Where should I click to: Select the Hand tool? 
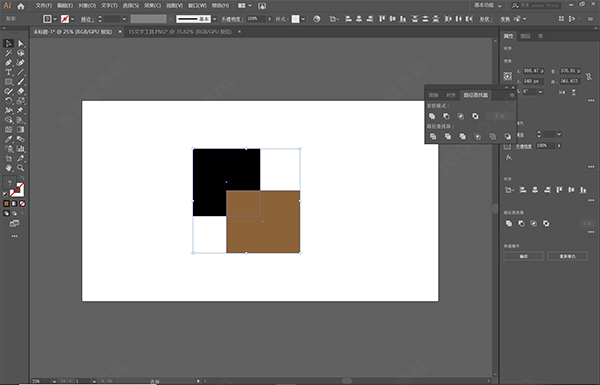(8, 168)
